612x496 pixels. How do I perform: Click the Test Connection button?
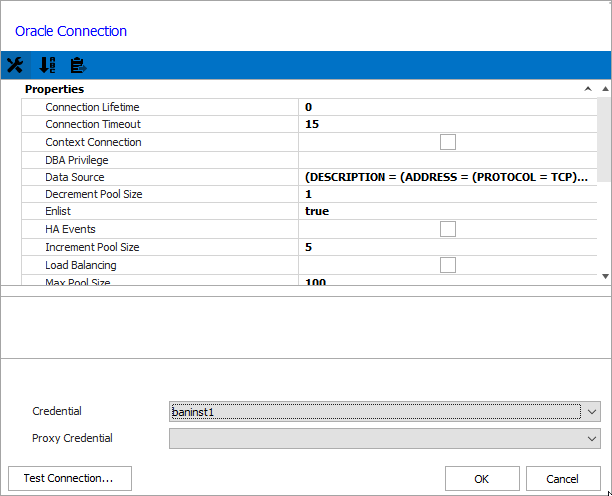point(70,478)
